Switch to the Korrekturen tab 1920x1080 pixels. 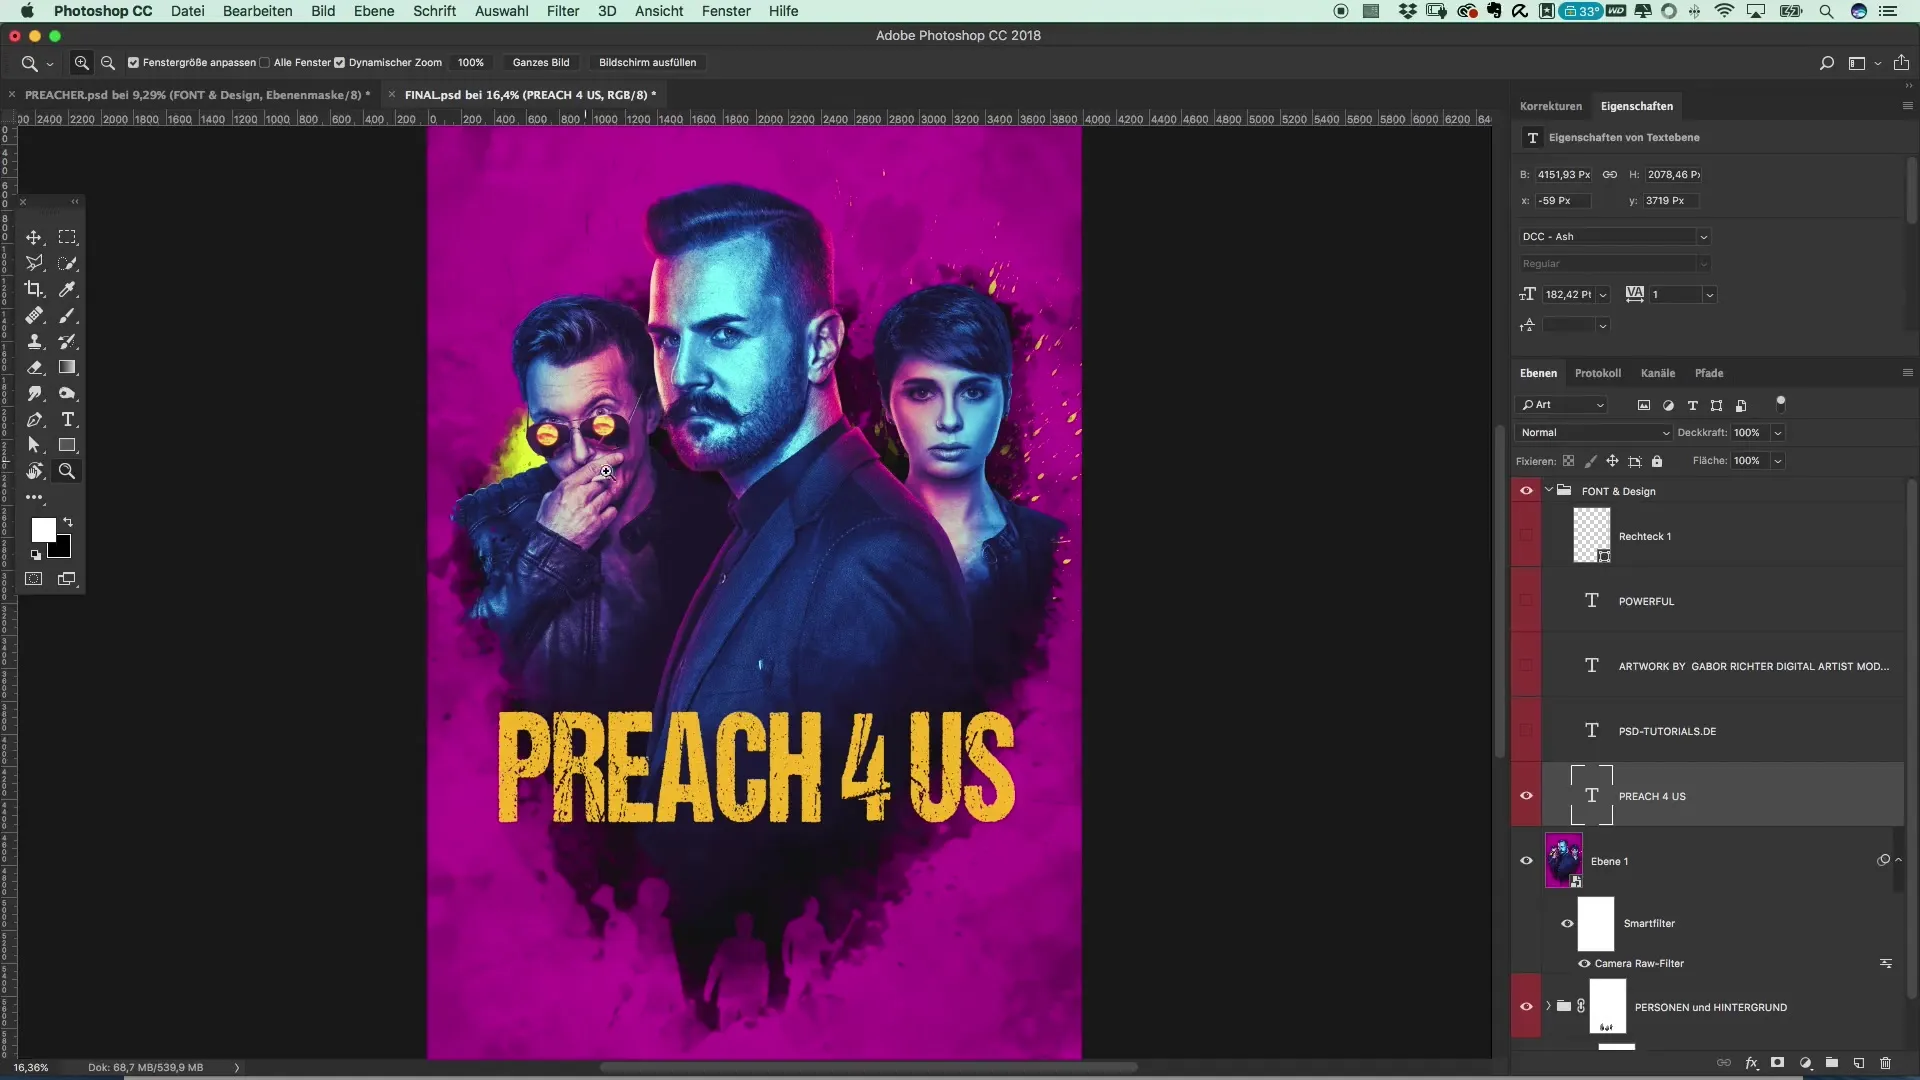1551,106
